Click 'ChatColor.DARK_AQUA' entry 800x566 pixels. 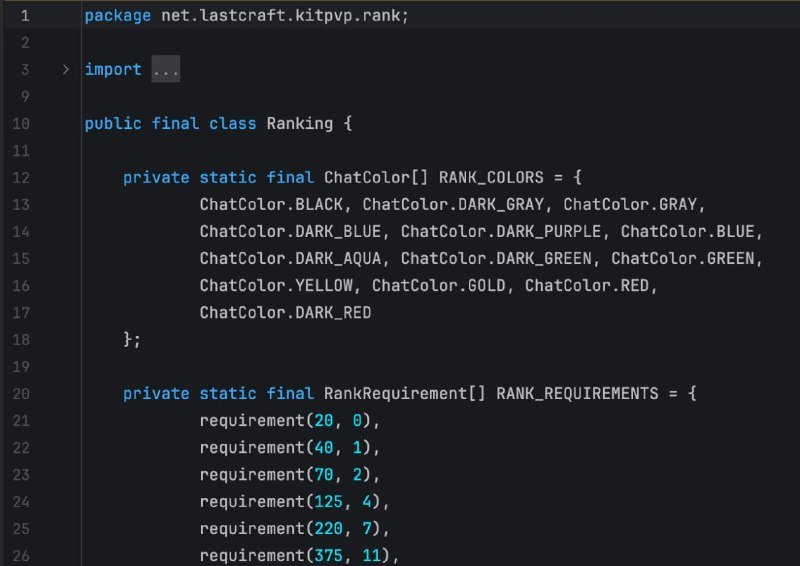point(290,259)
